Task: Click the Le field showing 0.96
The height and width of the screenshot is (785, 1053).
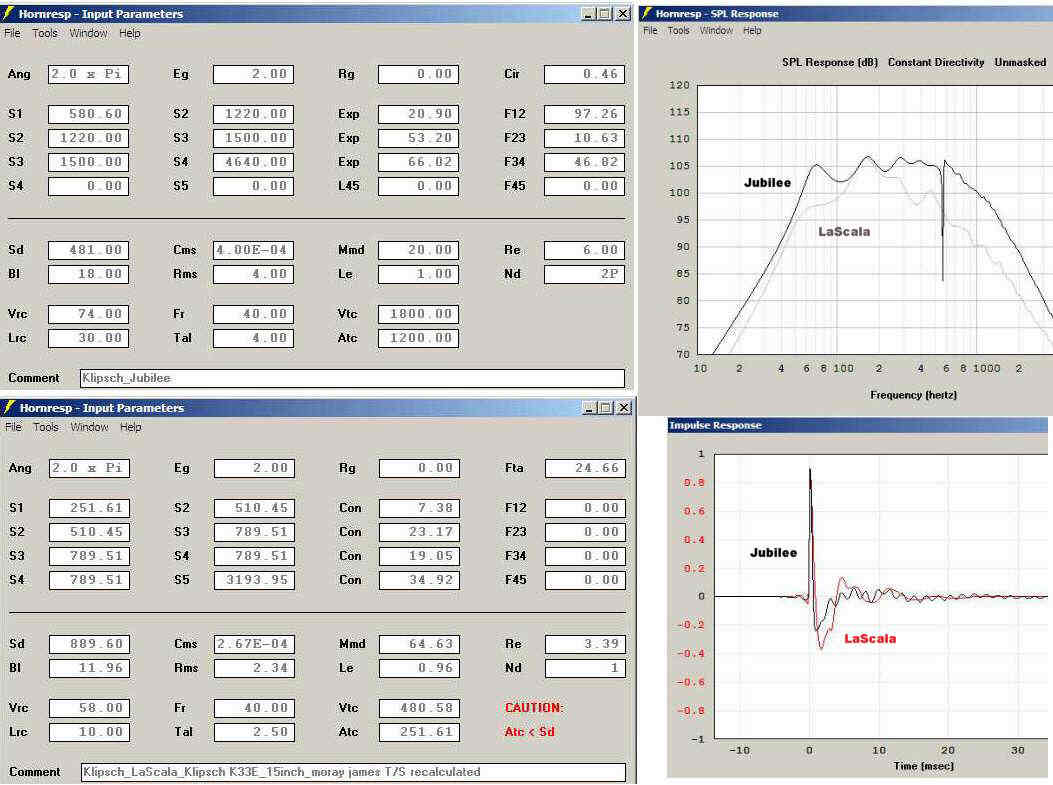Action: pyautogui.click(x=420, y=669)
